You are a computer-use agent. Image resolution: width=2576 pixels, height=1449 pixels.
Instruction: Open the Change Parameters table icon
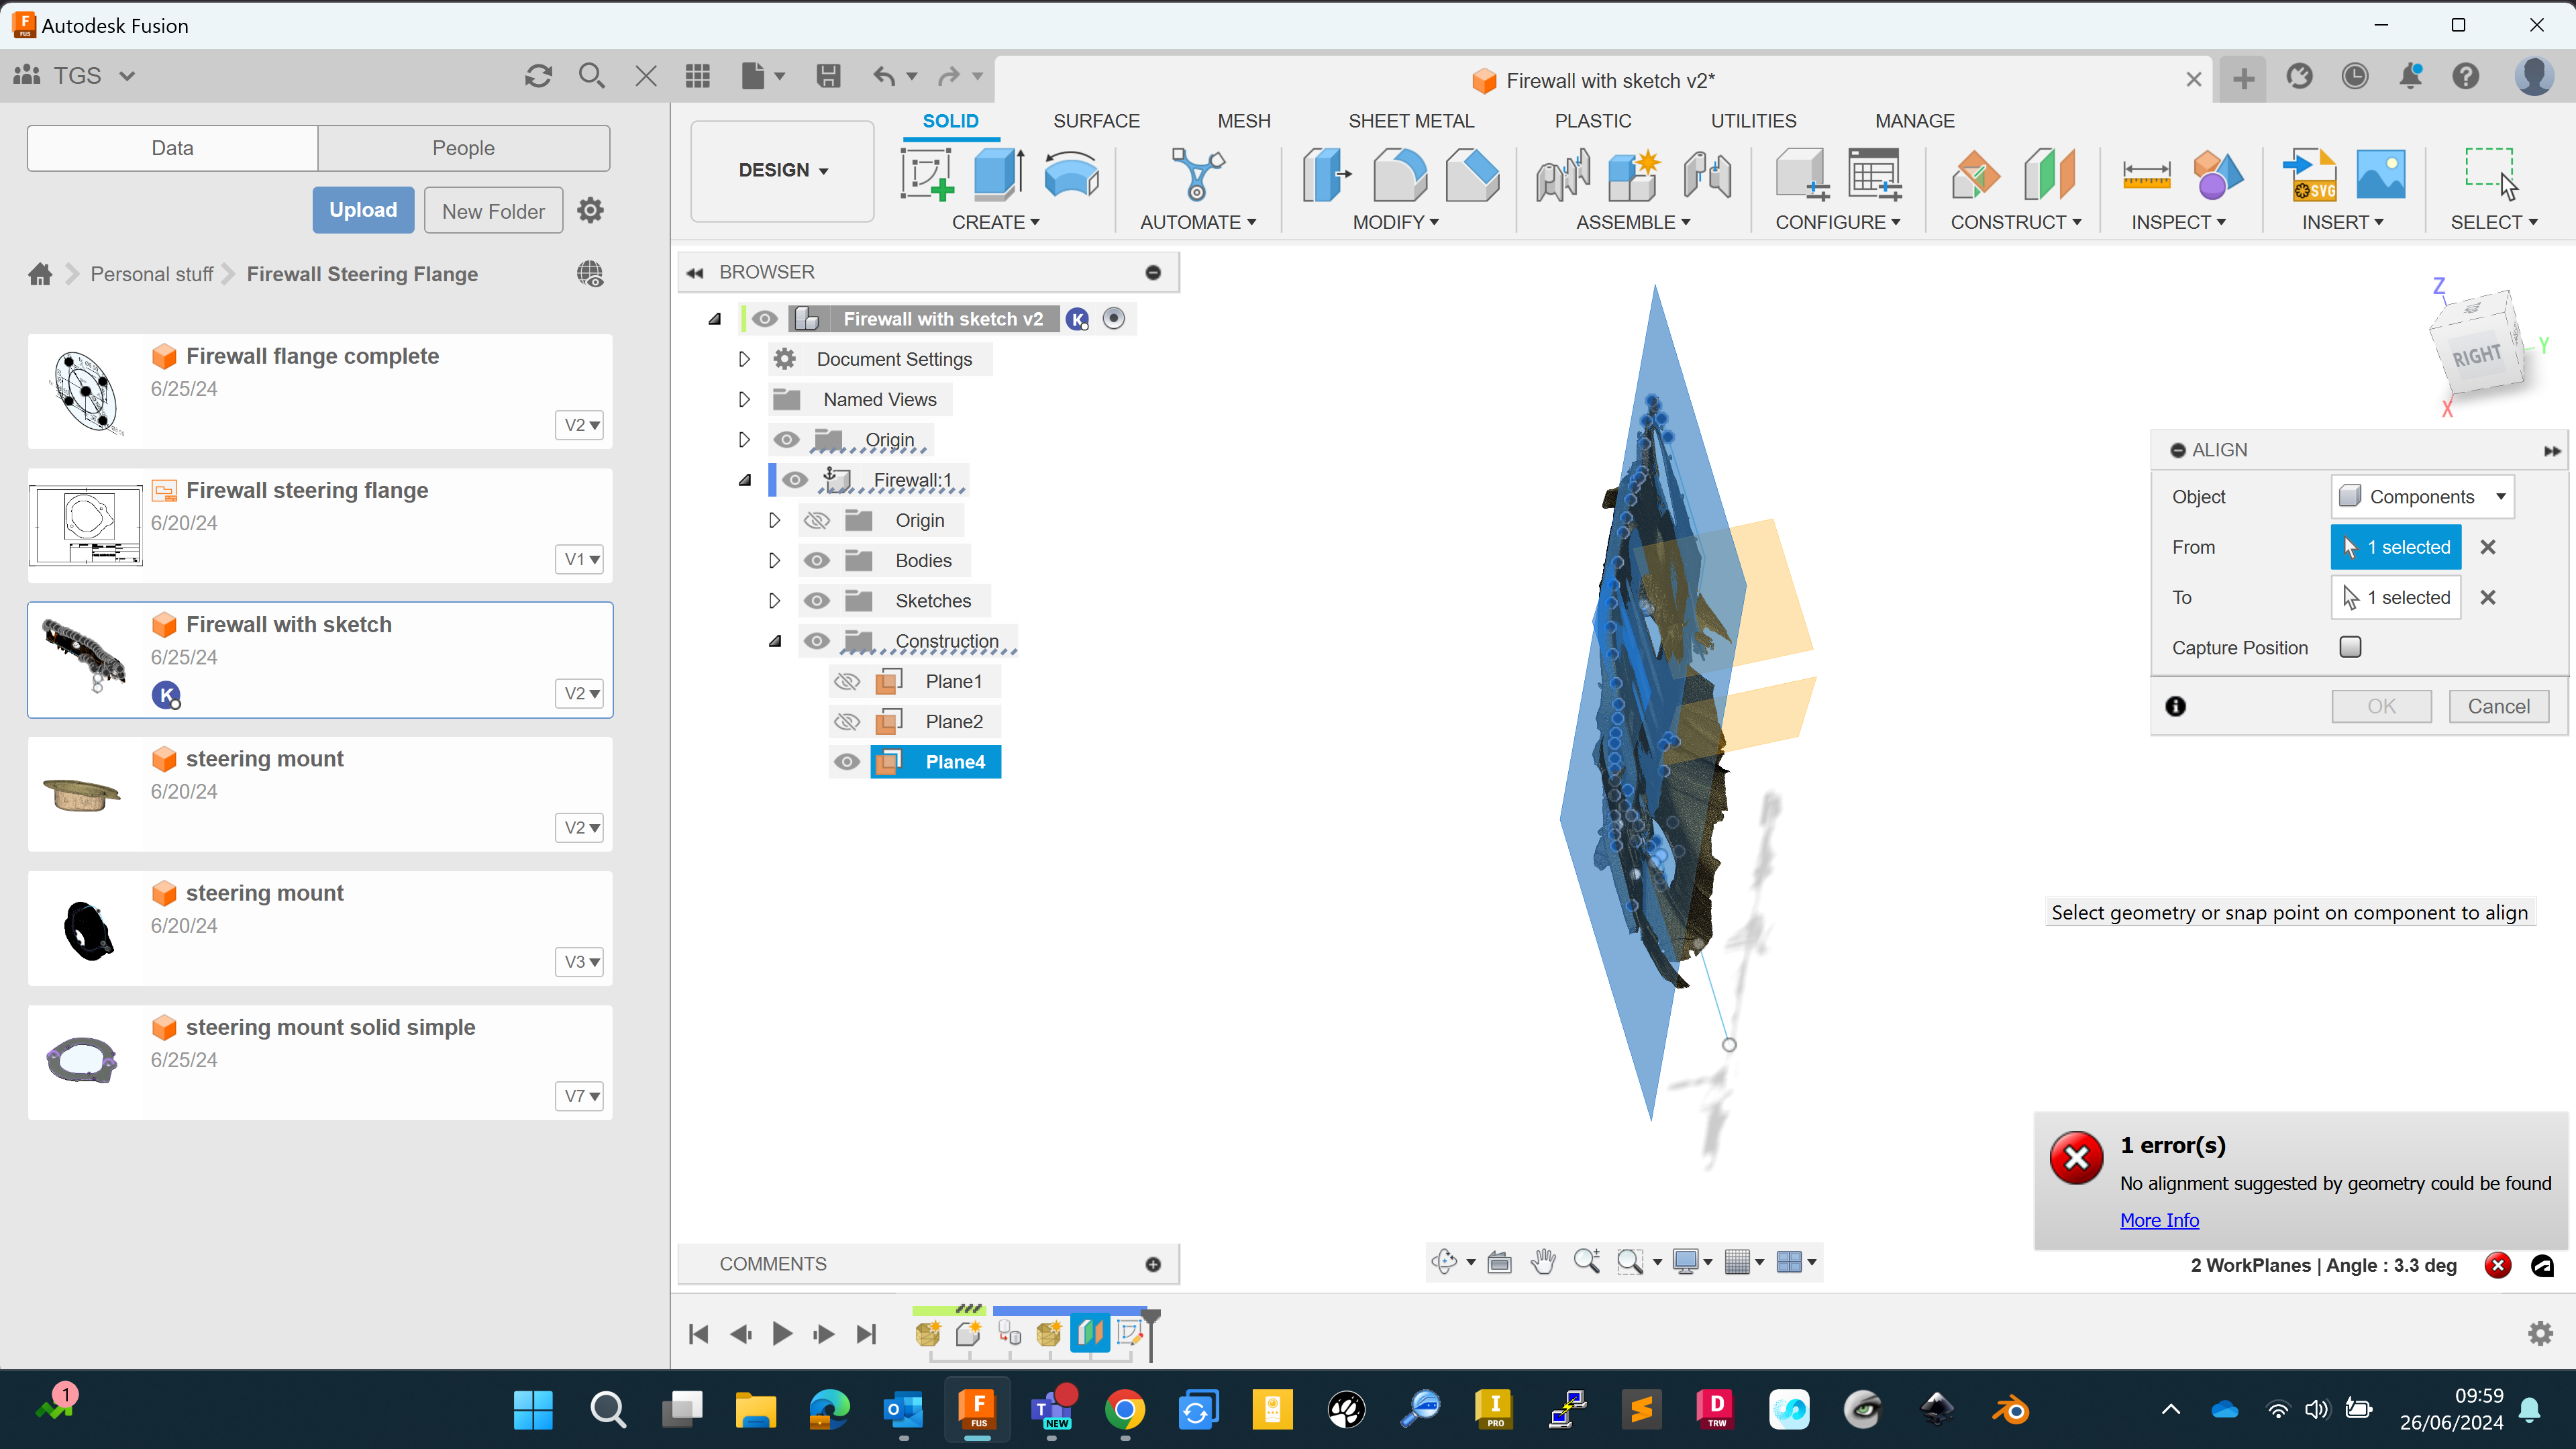pos(1874,175)
